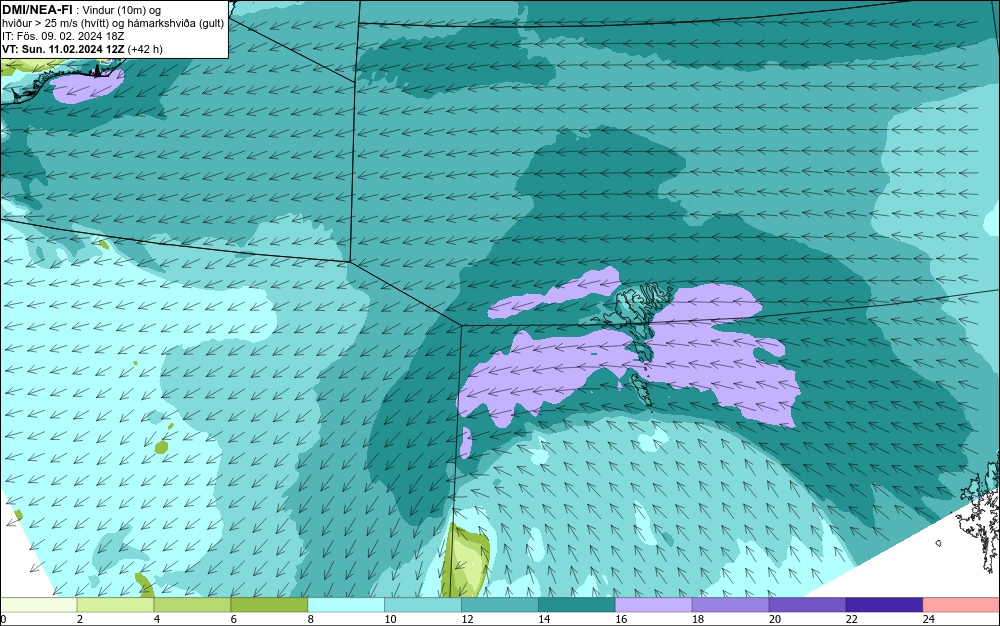
Task: Click the 22–24 m/s dark indigo legend swatch
Action: pos(884,605)
